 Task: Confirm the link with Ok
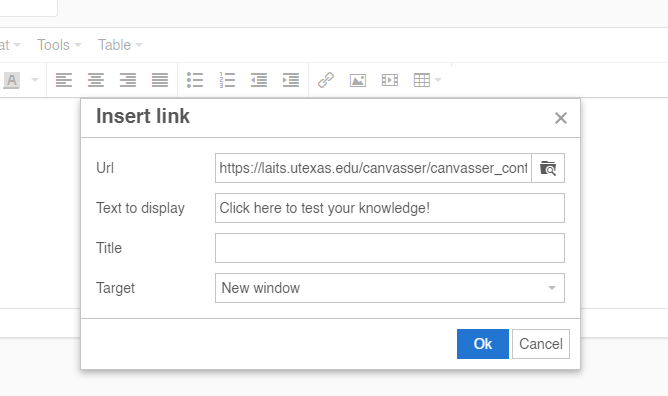coord(483,344)
